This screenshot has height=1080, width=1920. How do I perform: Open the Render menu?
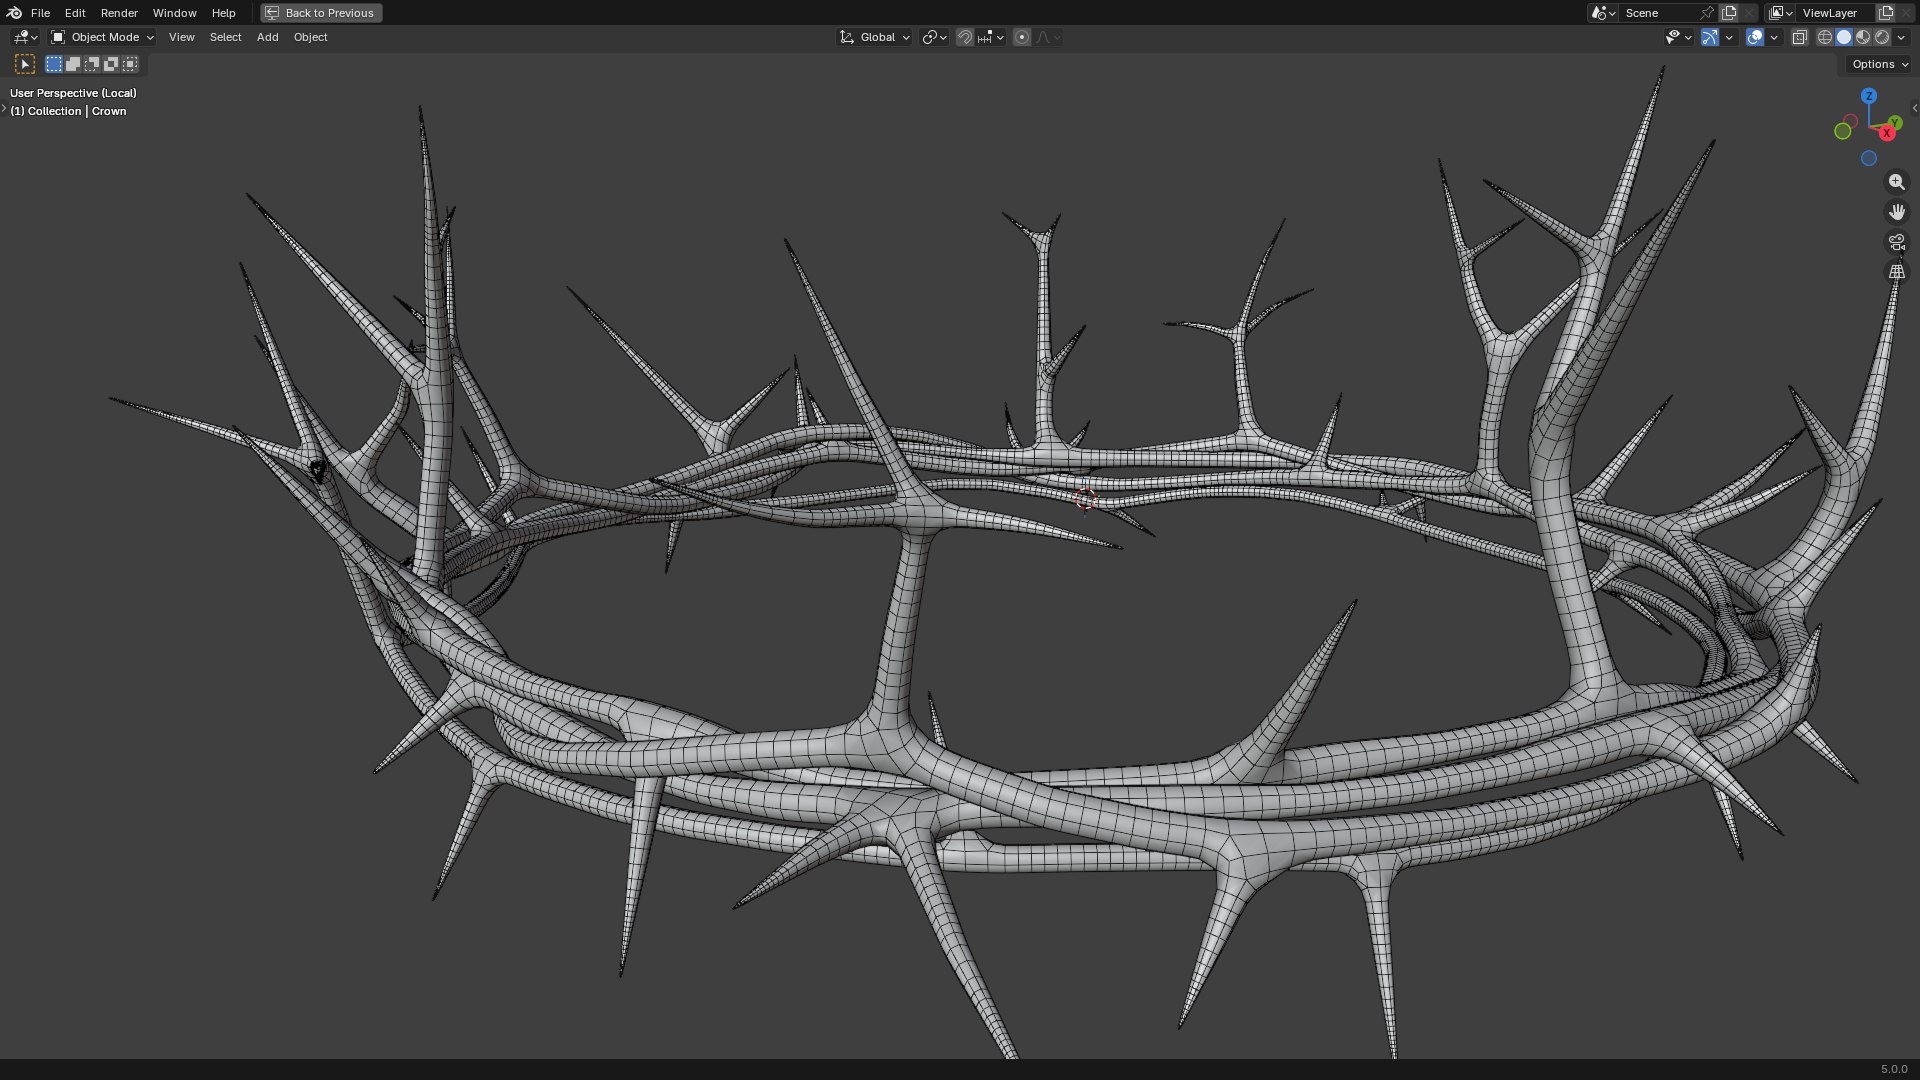119,13
